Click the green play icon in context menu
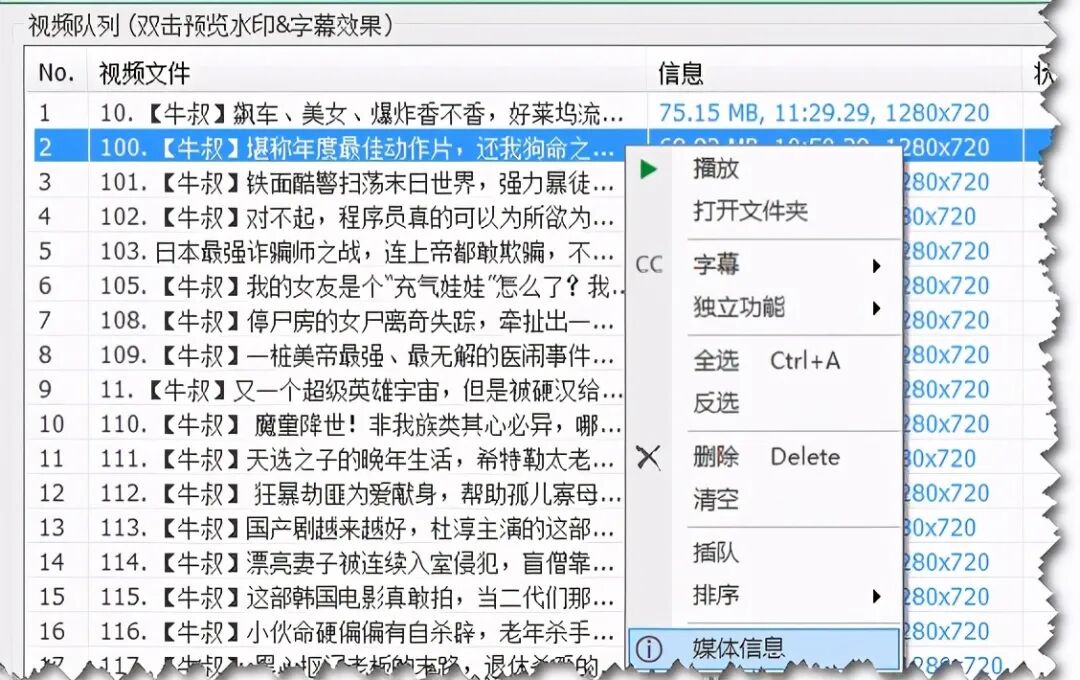 [x=648, y=169]
